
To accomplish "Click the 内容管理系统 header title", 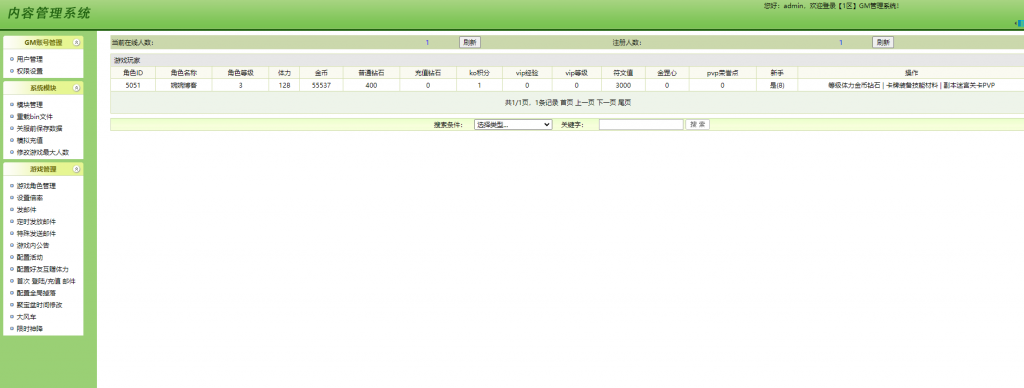I will tap(49, 13).
